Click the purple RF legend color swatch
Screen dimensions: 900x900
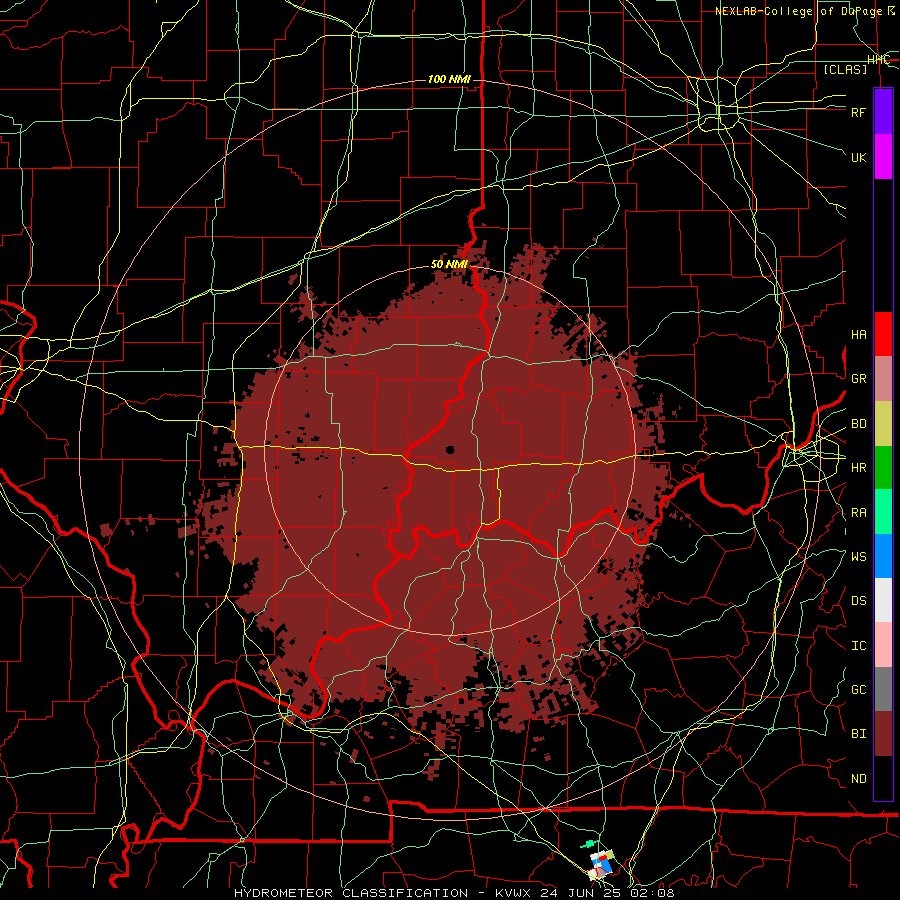[x=883, y=111]
